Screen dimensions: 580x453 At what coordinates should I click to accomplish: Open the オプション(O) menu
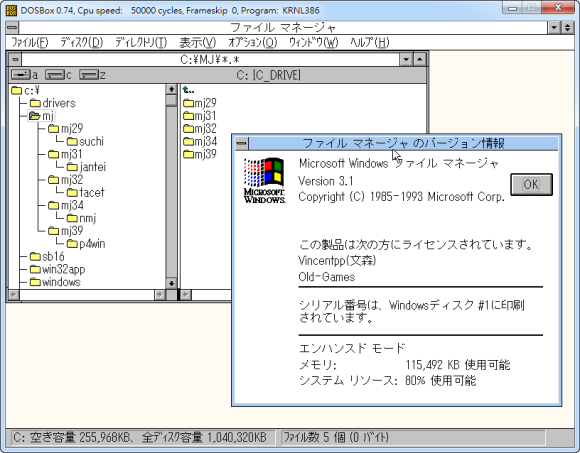252,43
